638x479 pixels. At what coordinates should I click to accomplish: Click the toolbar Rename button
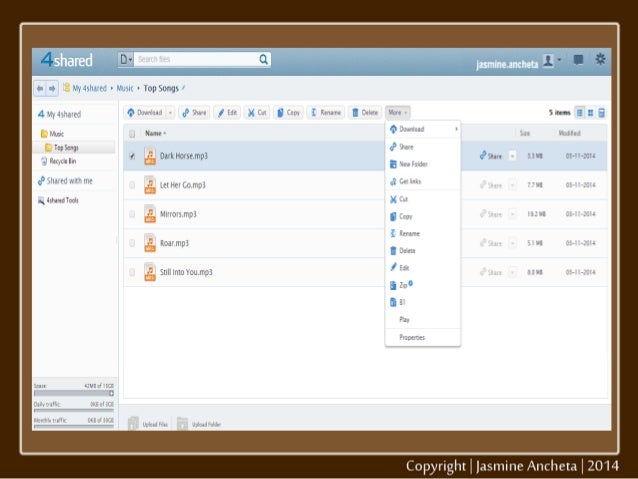coord(326,113)
